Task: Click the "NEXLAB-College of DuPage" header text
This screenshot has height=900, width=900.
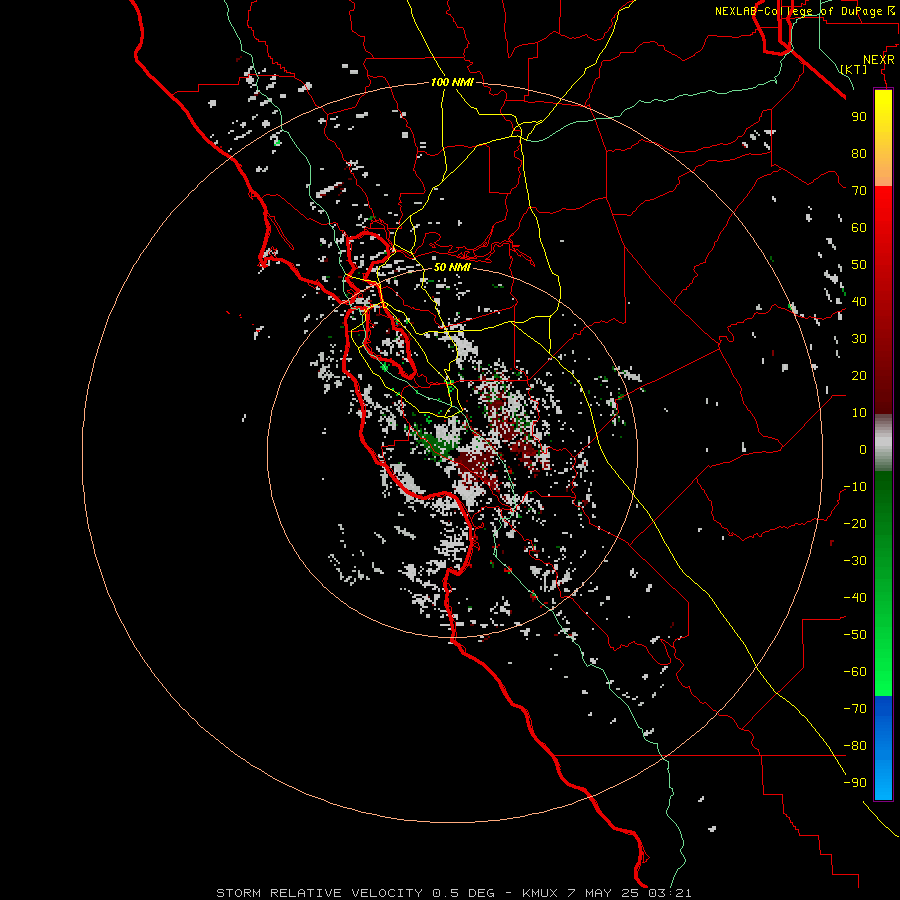Action: [x=798, y=11]
